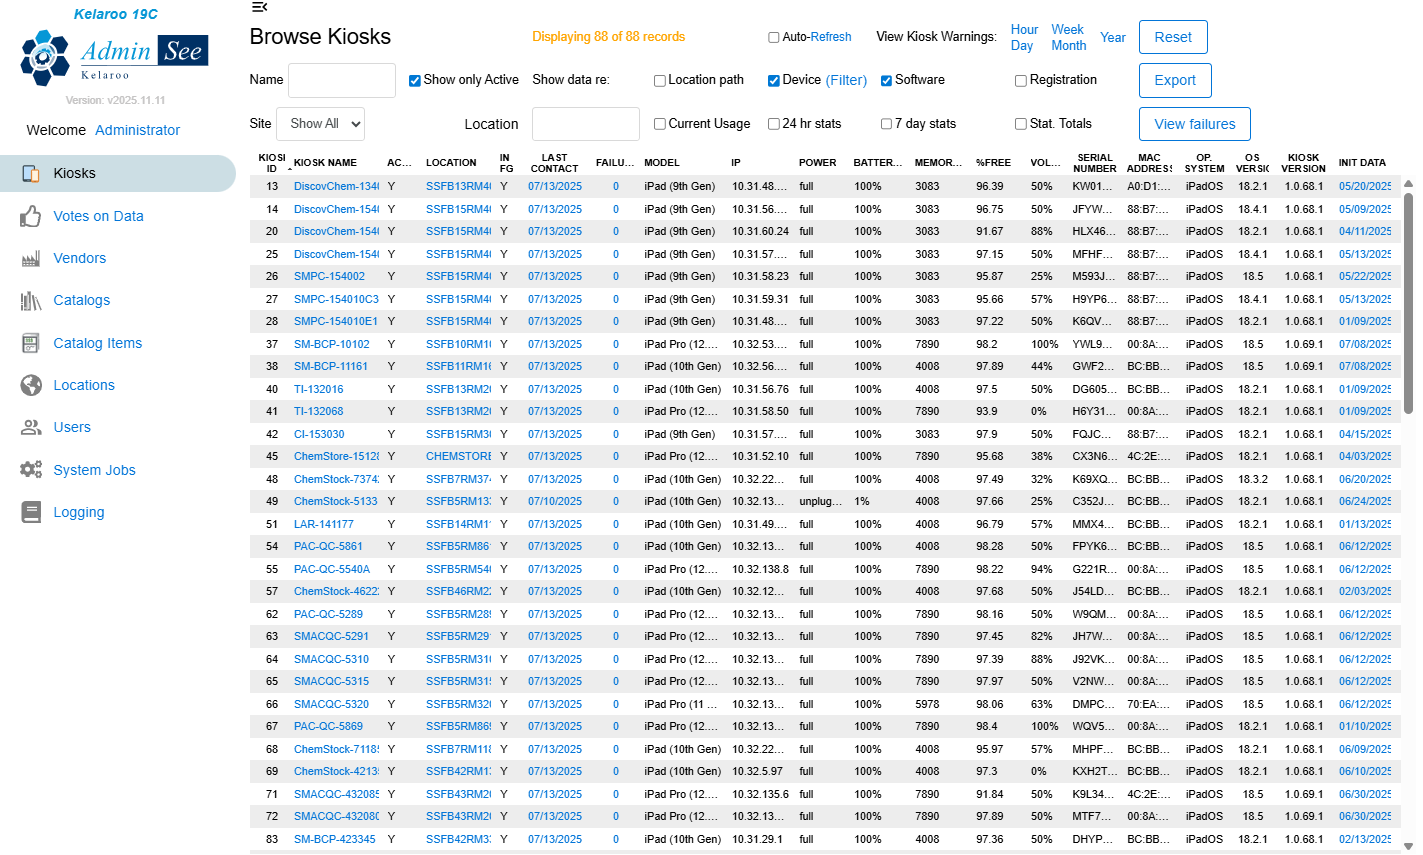Click the table's vertical scrollbar thumb

[1408, 300]
